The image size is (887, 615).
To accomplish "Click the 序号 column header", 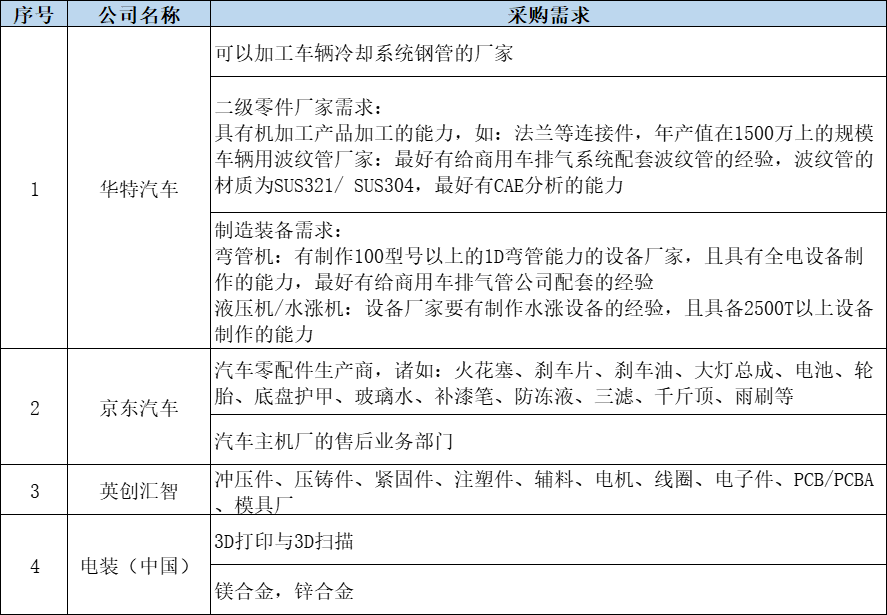I will (x=34, y=14).
